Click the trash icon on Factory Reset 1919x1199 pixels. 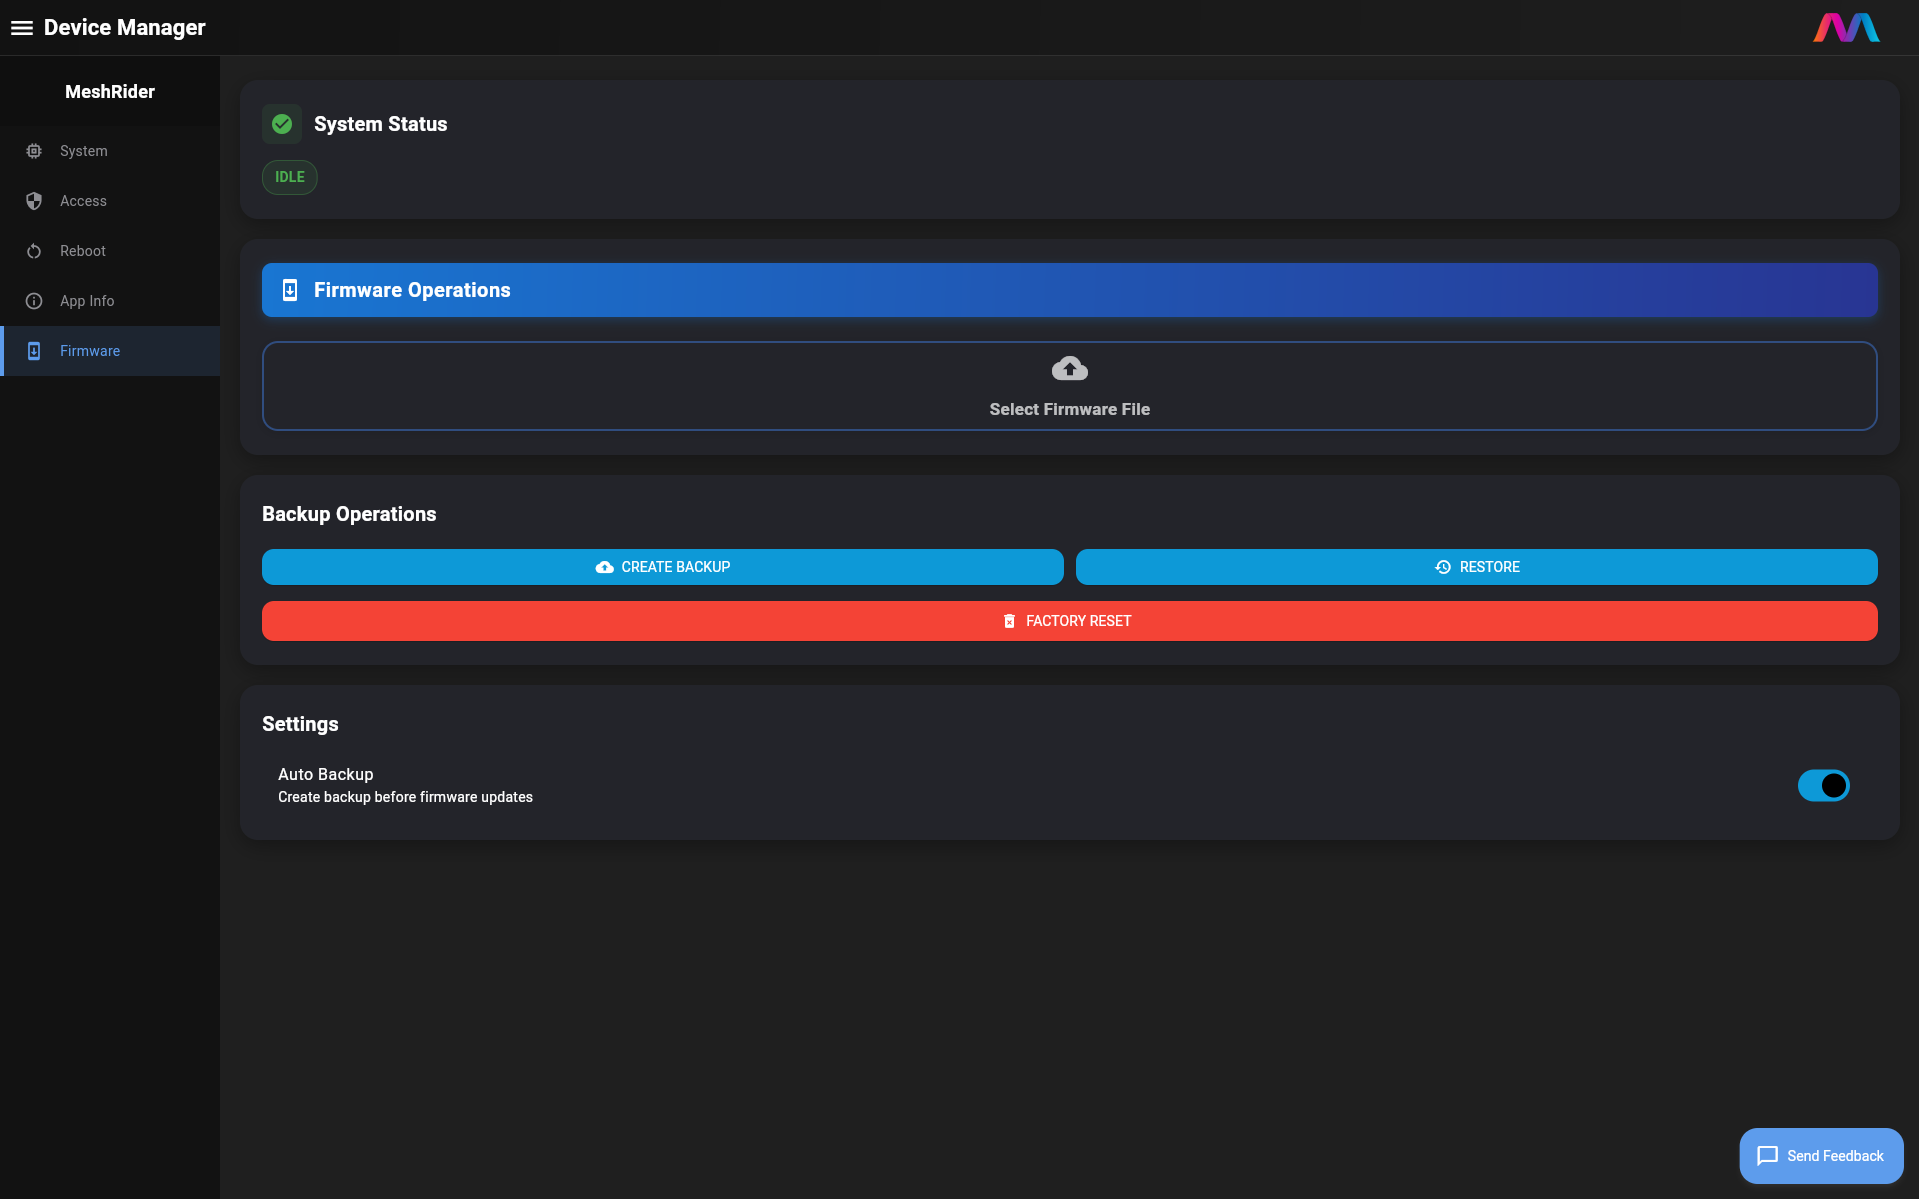tap(1009, 621)
